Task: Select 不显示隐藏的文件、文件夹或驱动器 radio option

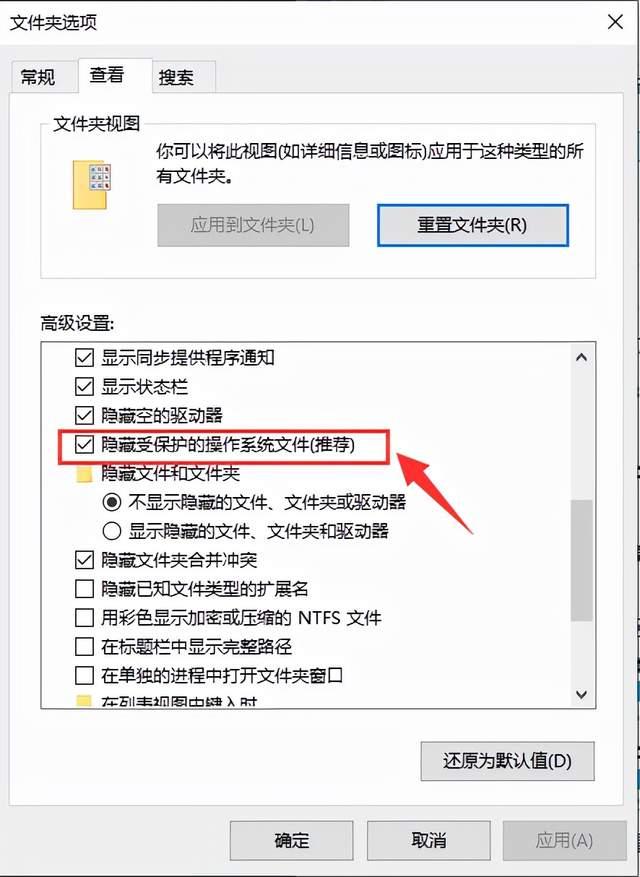Action: coord(112,502)
